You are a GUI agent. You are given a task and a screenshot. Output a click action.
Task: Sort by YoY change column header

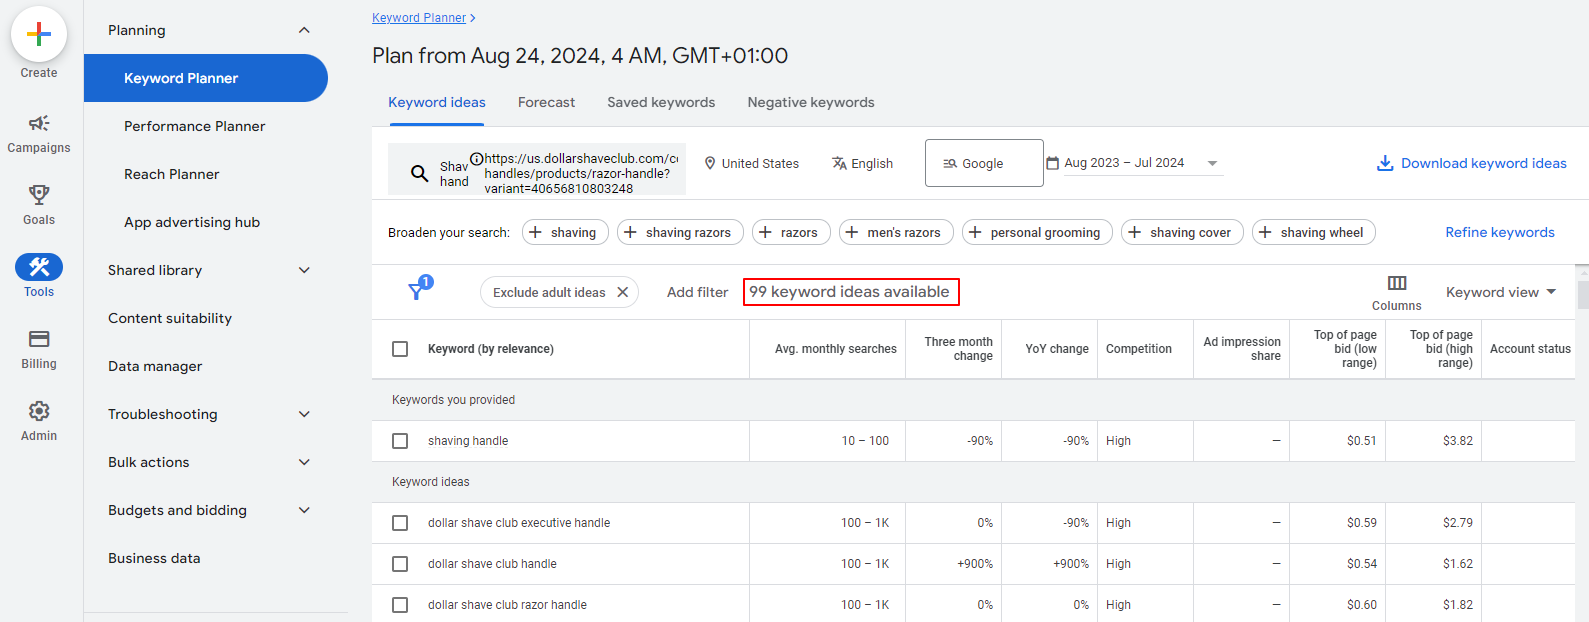tap(1057, 349)
